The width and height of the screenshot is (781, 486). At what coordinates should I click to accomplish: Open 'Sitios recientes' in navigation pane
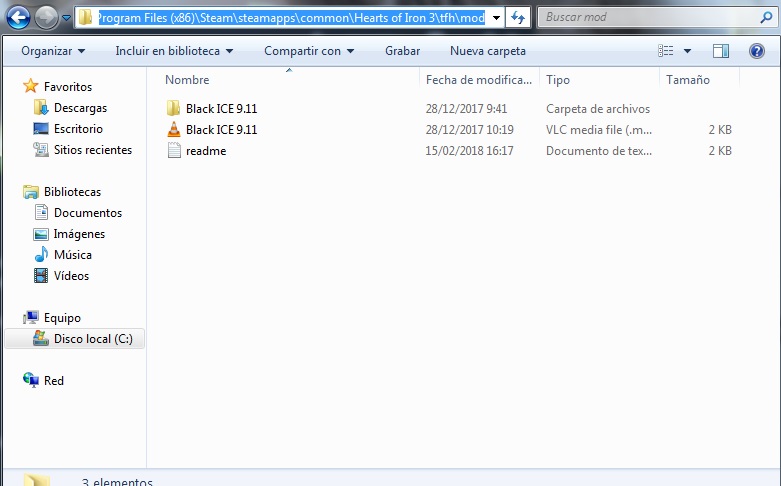click(x=93, y=150)
